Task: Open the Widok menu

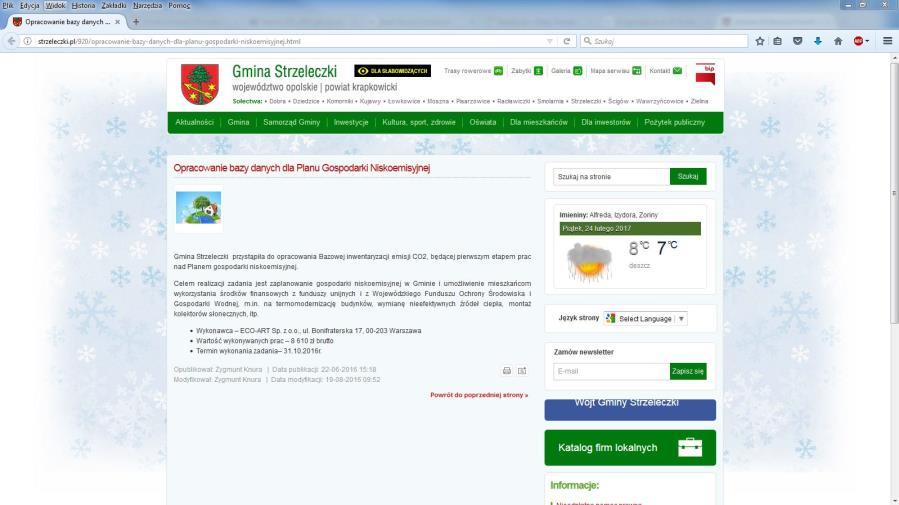Action: point(55,5)
